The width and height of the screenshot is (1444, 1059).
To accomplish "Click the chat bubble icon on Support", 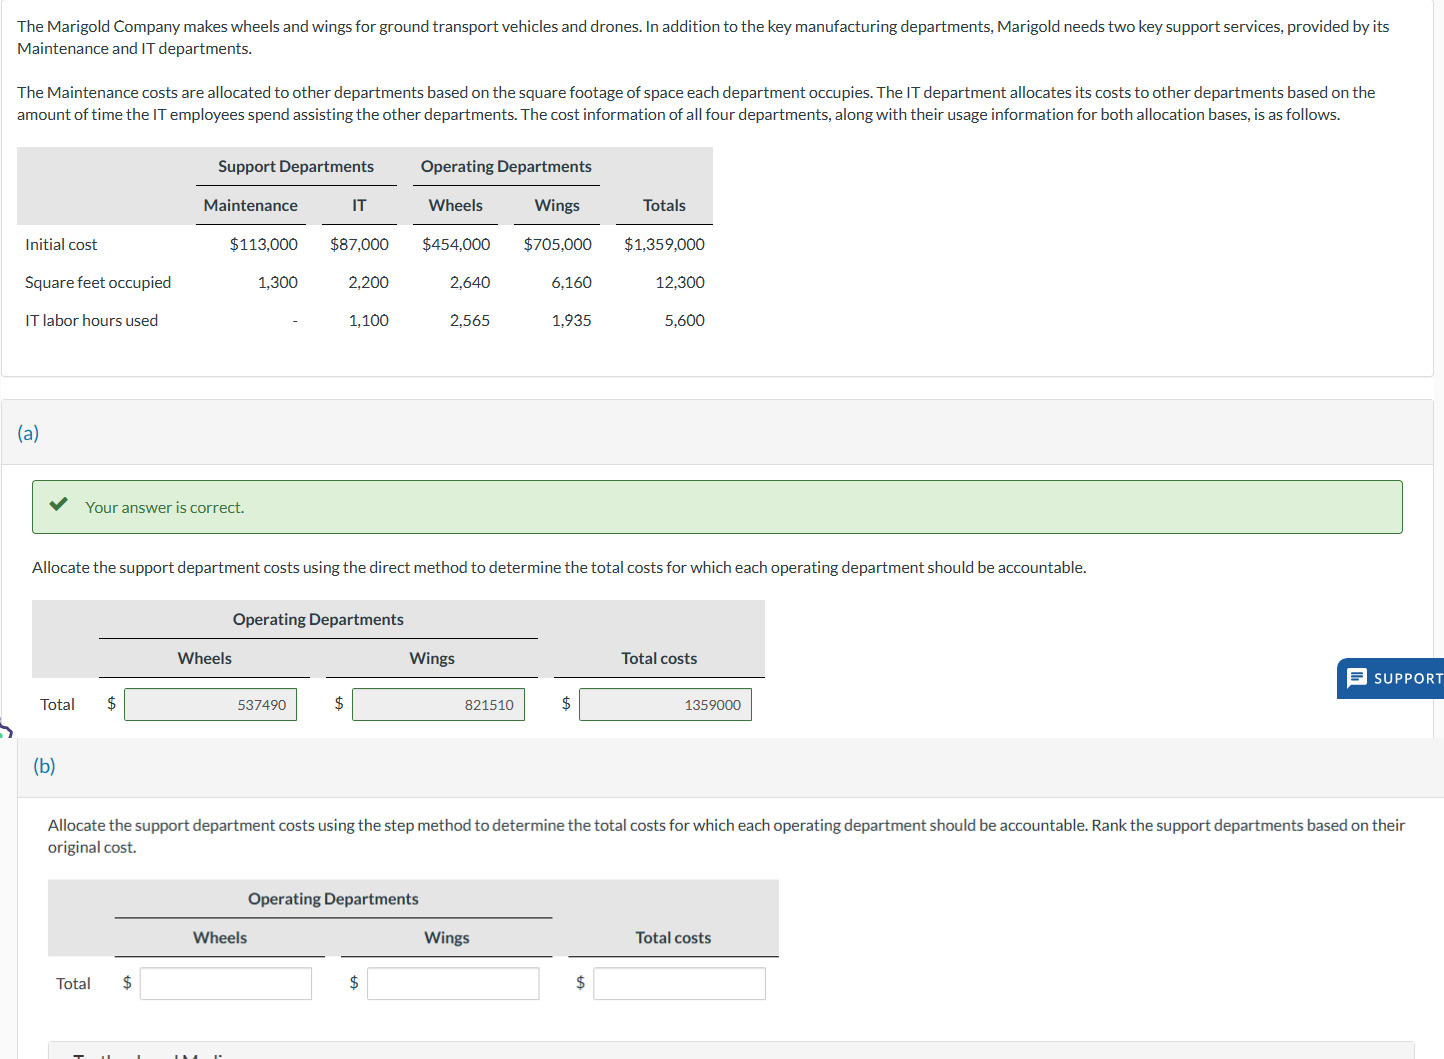I will coord(1357,678).
